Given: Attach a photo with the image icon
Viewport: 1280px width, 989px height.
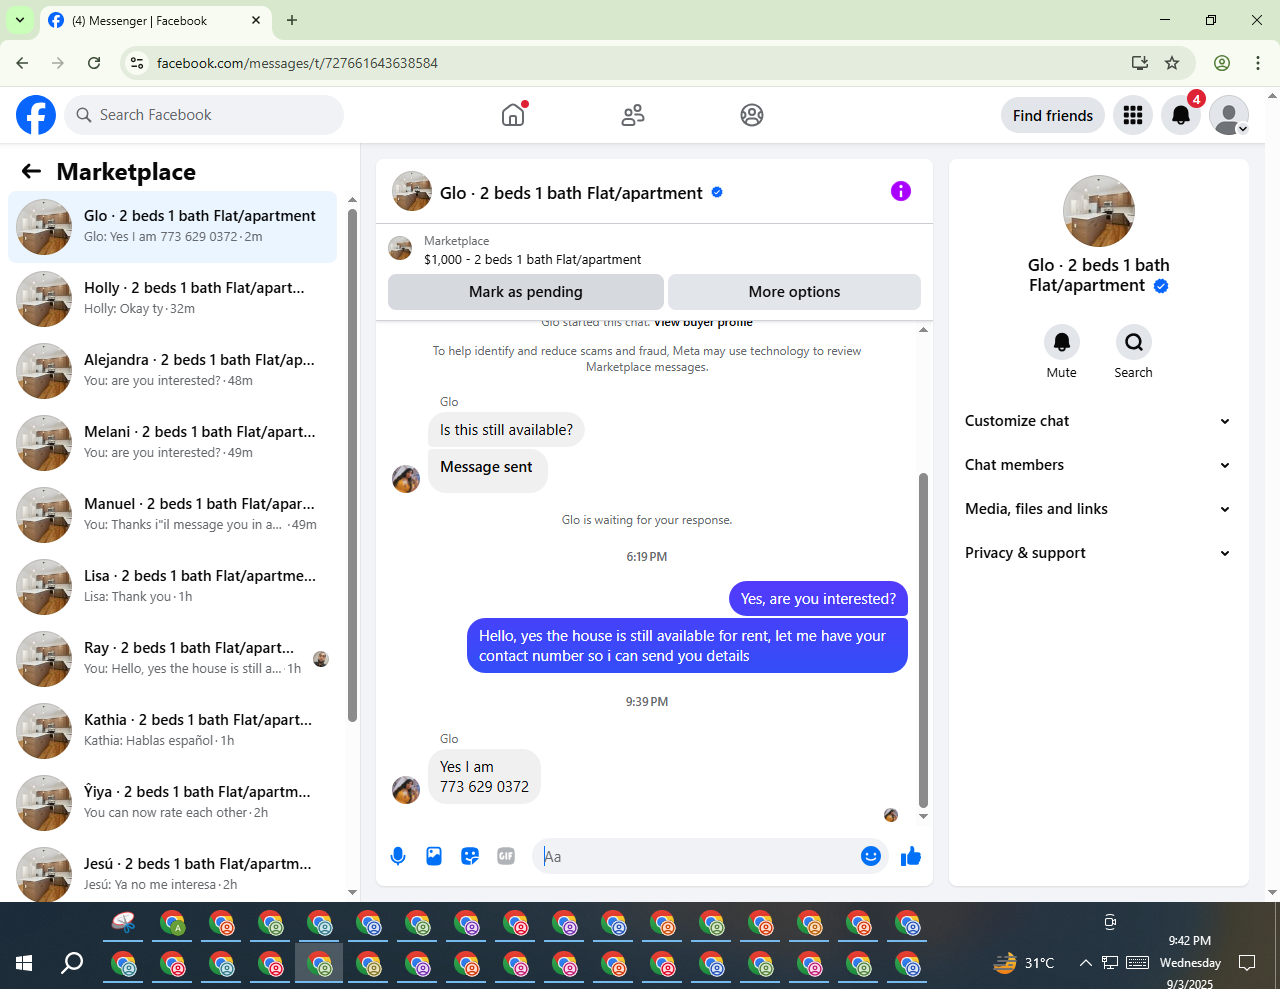Looking at the screenshot, I should pyautogui.click(x=434, y=856).
